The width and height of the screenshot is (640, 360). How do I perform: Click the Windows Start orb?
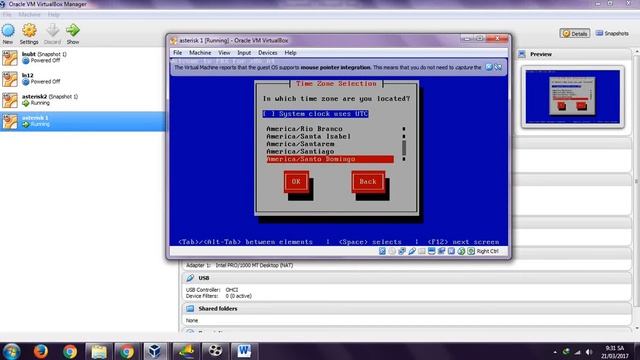point(11,351)
